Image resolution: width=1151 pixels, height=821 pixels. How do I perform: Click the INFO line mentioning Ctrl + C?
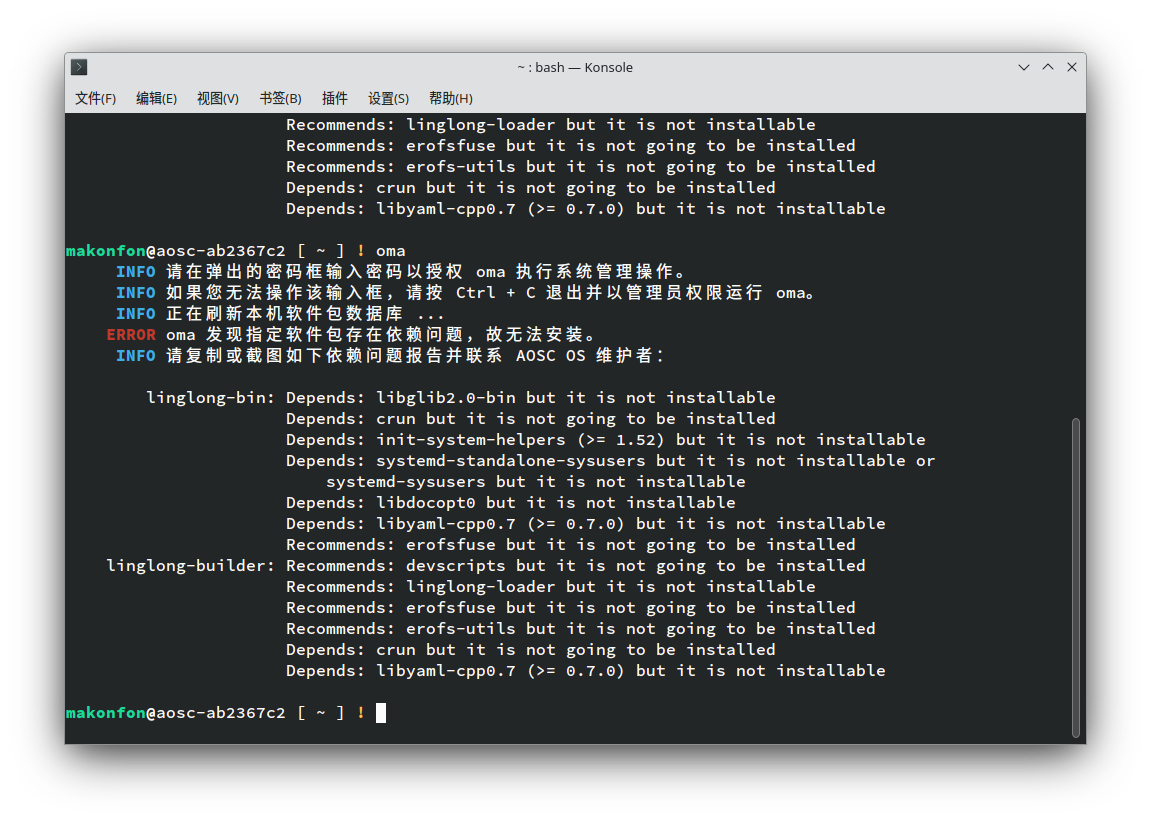coord(465,293)
